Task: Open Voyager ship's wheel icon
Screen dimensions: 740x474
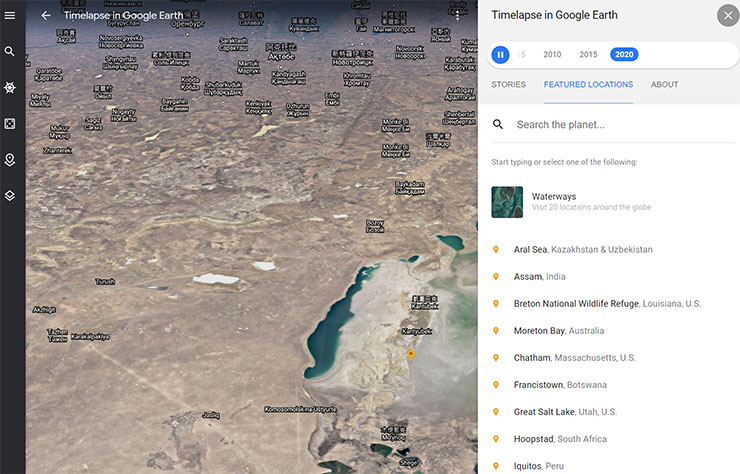Action: 9,87
